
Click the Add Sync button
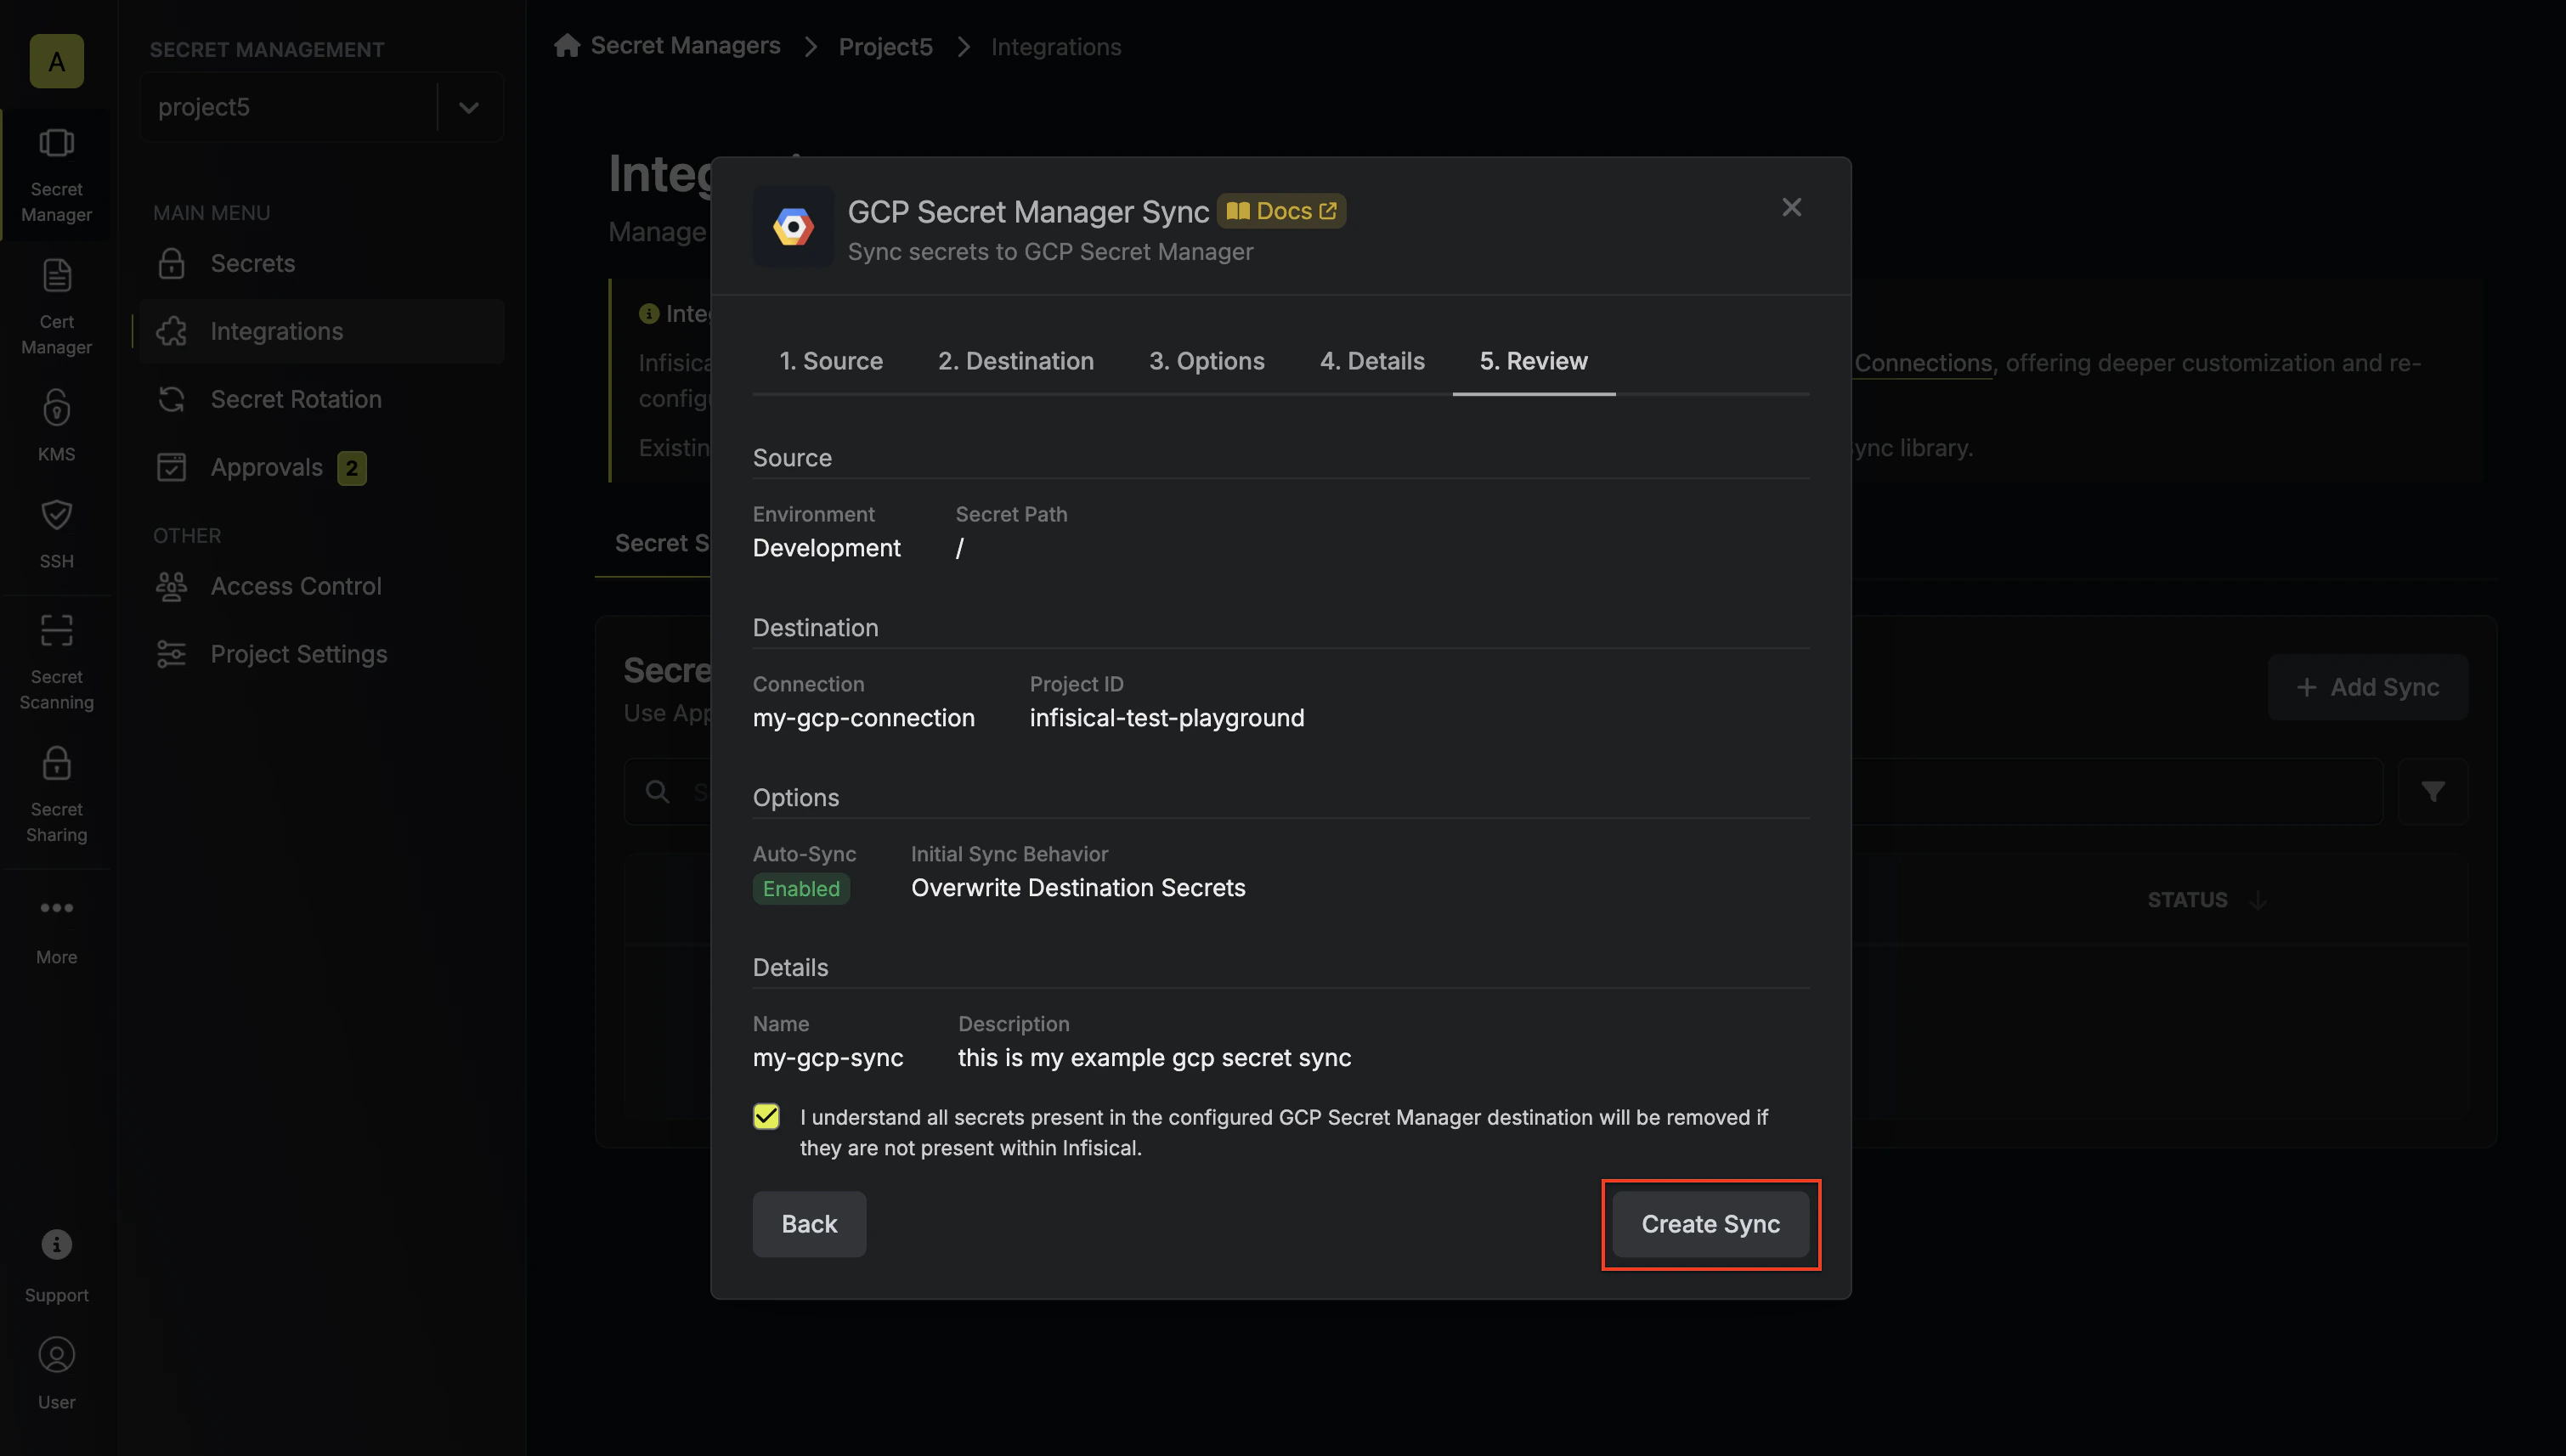point(2367,687)
